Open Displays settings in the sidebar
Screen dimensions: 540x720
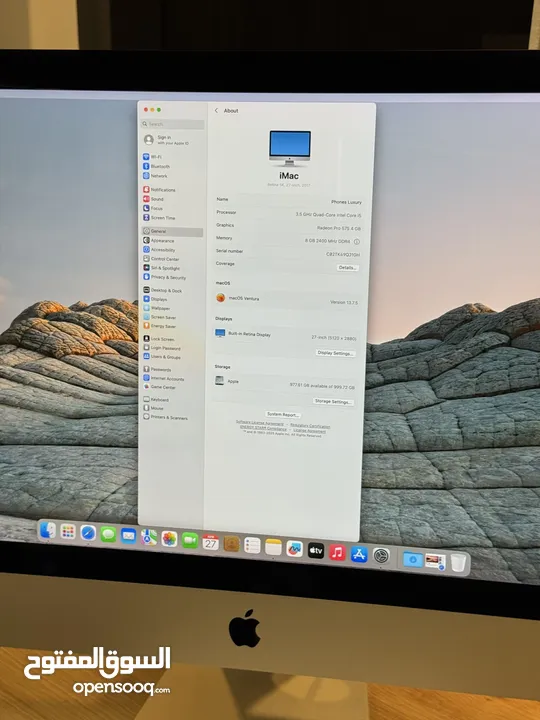155,299
